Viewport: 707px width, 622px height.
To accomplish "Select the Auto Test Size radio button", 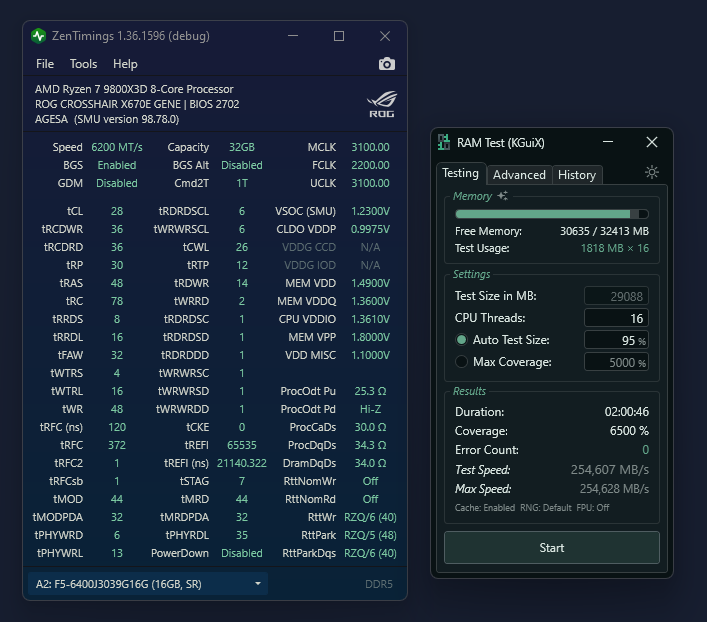I will tap(461, 340).
